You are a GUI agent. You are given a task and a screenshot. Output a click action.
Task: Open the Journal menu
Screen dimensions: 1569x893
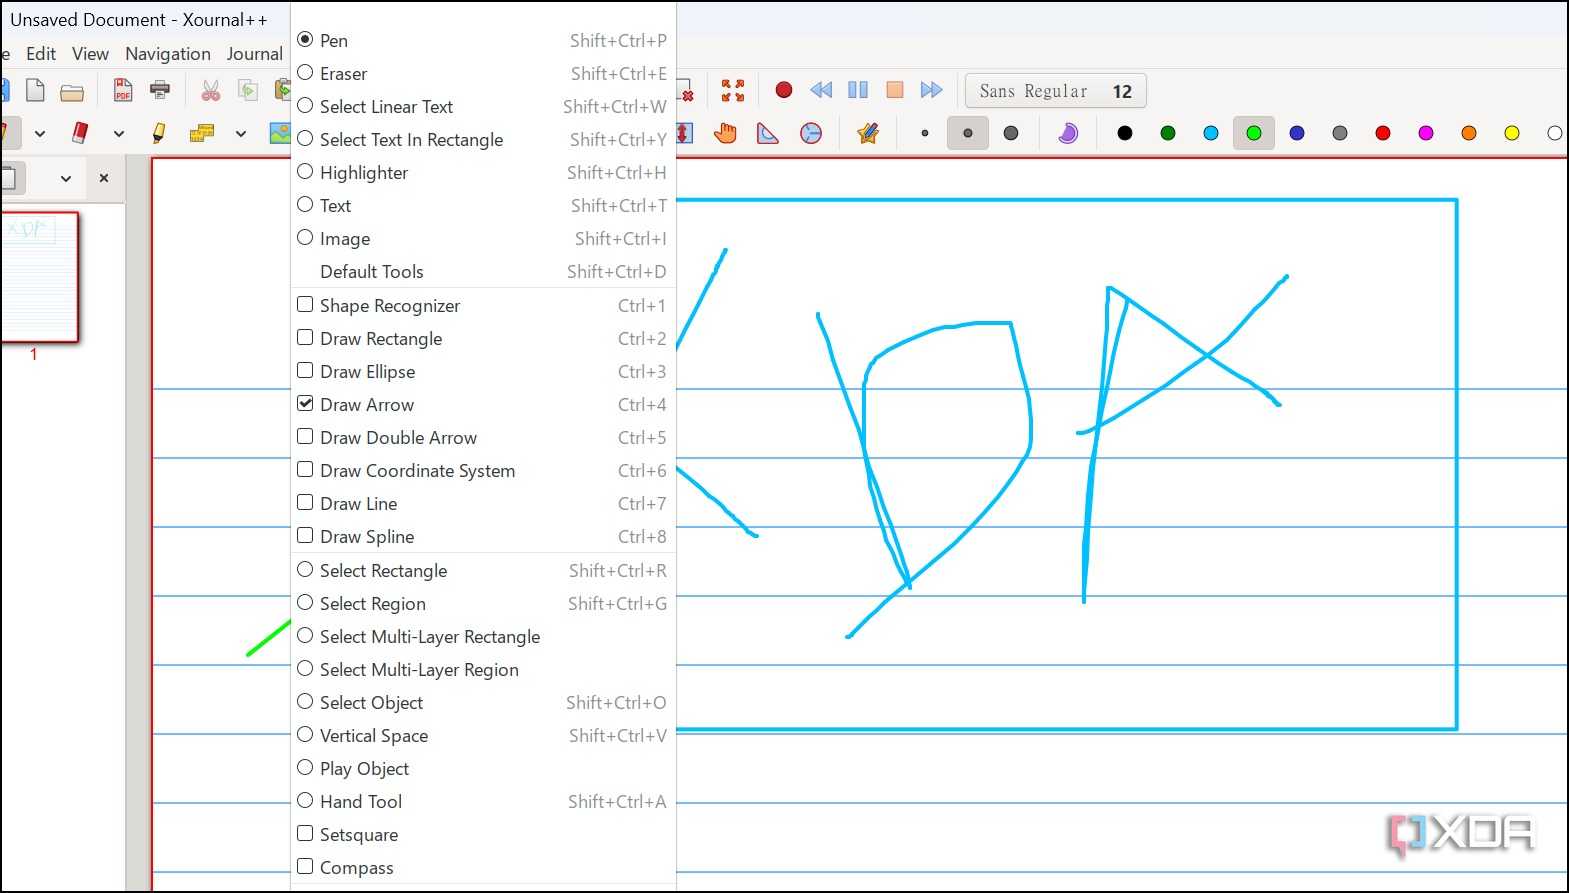tap(255, 54)
